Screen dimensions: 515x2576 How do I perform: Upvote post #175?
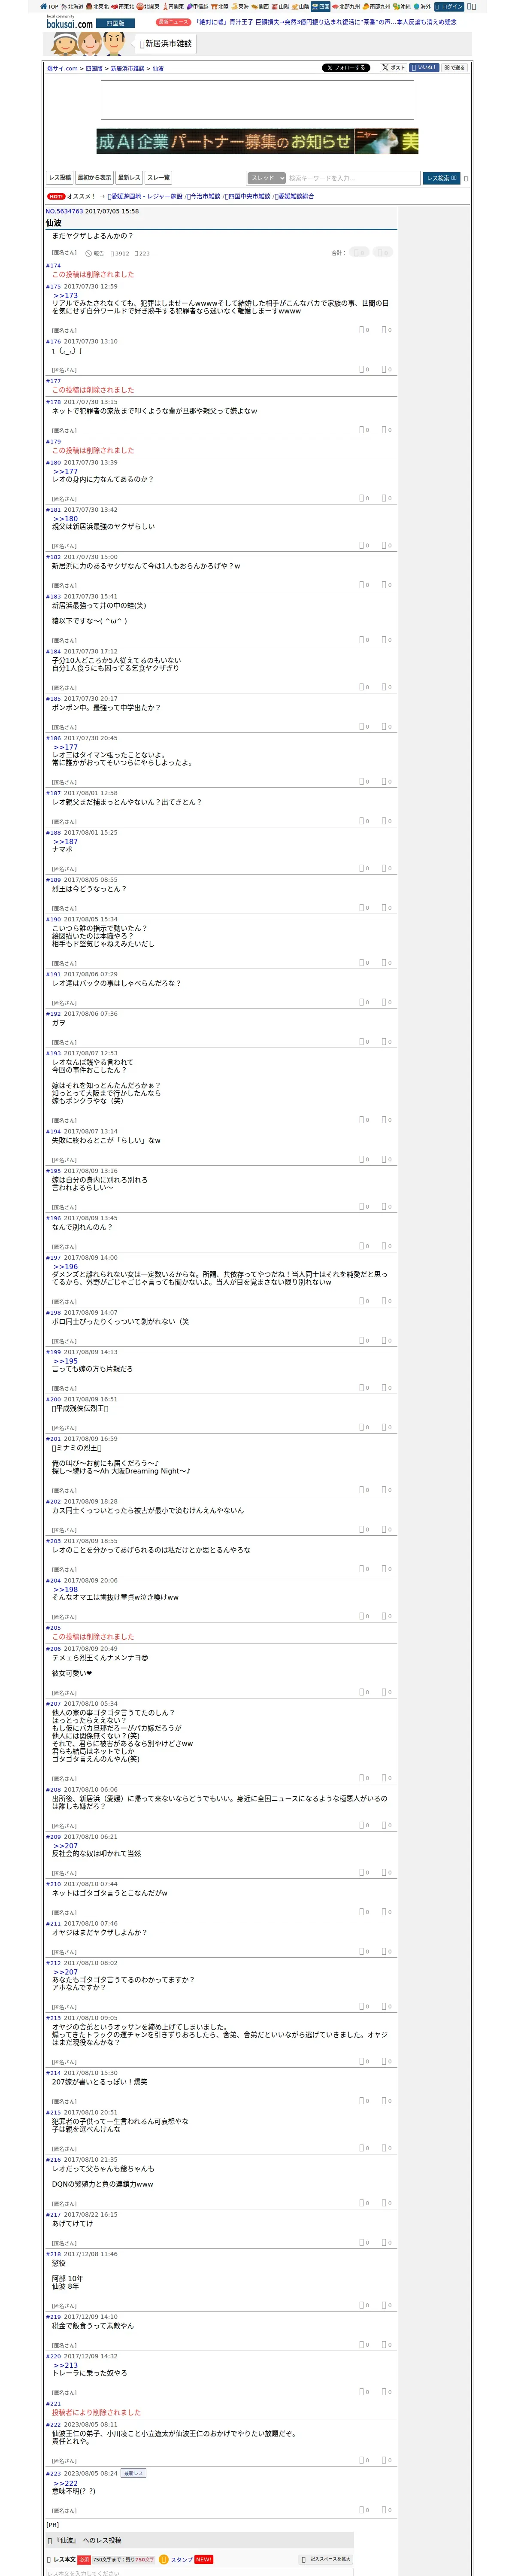(364, 330)
